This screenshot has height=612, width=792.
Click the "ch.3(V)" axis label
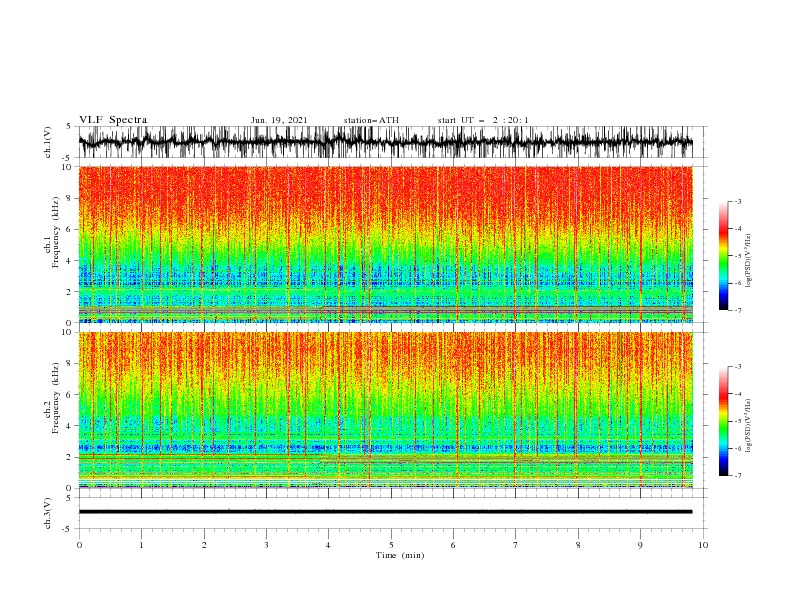click(x=48, y=513)
